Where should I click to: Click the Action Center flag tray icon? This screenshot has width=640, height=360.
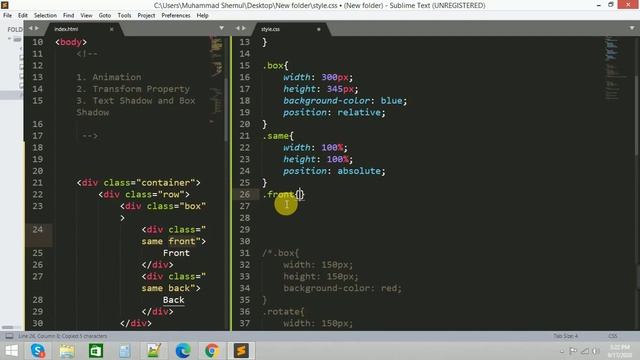point(573,351)
